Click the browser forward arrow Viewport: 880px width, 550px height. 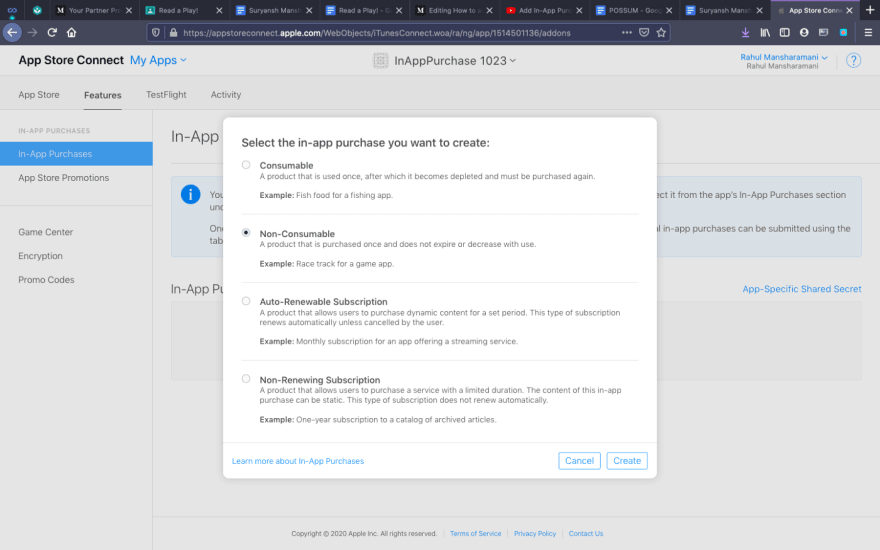click(33, 33)
